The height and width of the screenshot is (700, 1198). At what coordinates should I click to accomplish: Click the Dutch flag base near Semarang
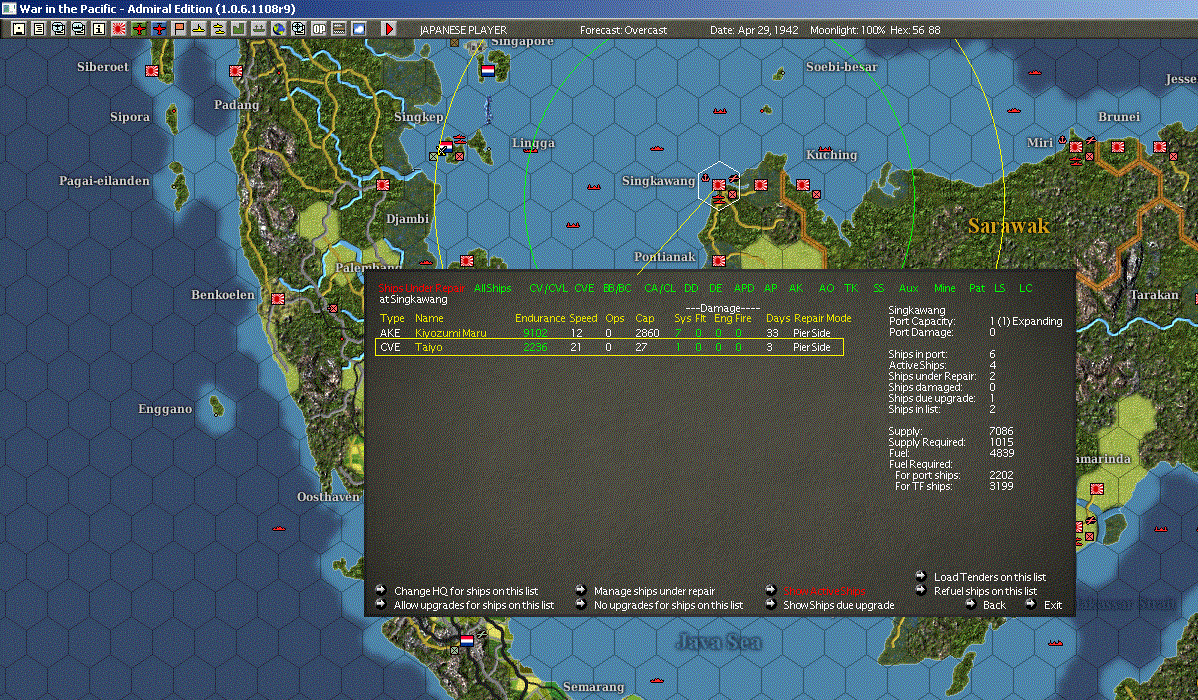coord(467,641)
